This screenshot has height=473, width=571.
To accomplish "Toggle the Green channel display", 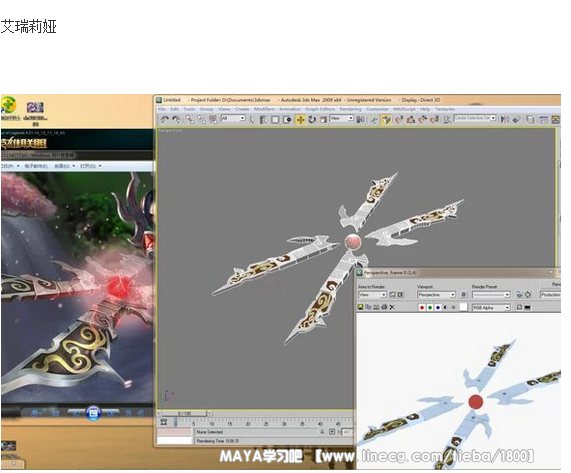I will point(430,308).
